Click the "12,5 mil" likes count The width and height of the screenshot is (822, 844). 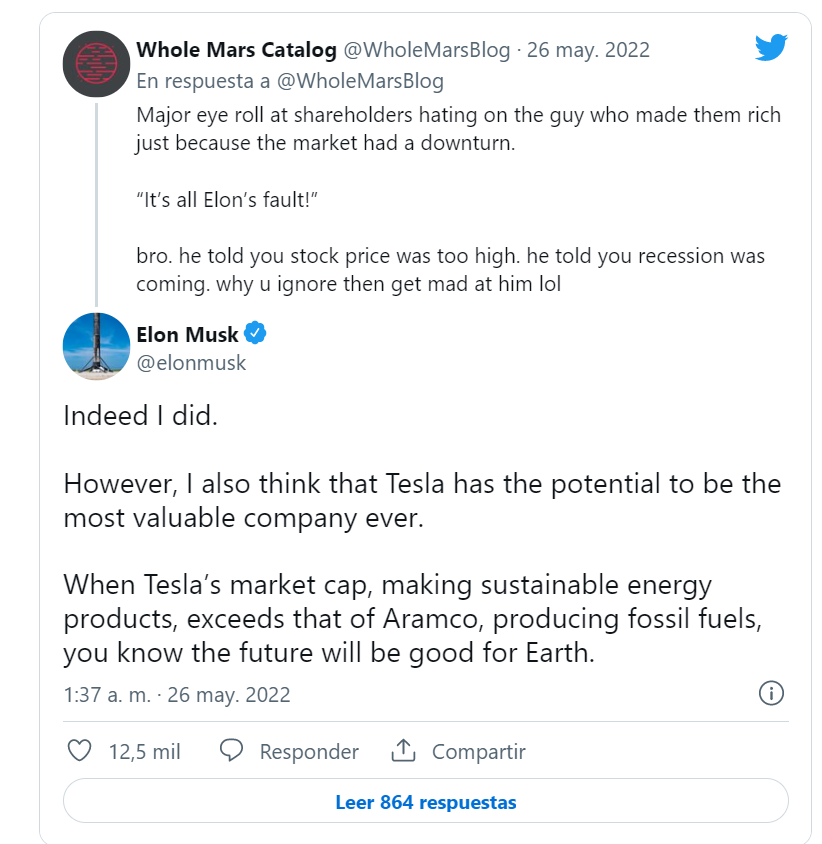coord(144,752)
